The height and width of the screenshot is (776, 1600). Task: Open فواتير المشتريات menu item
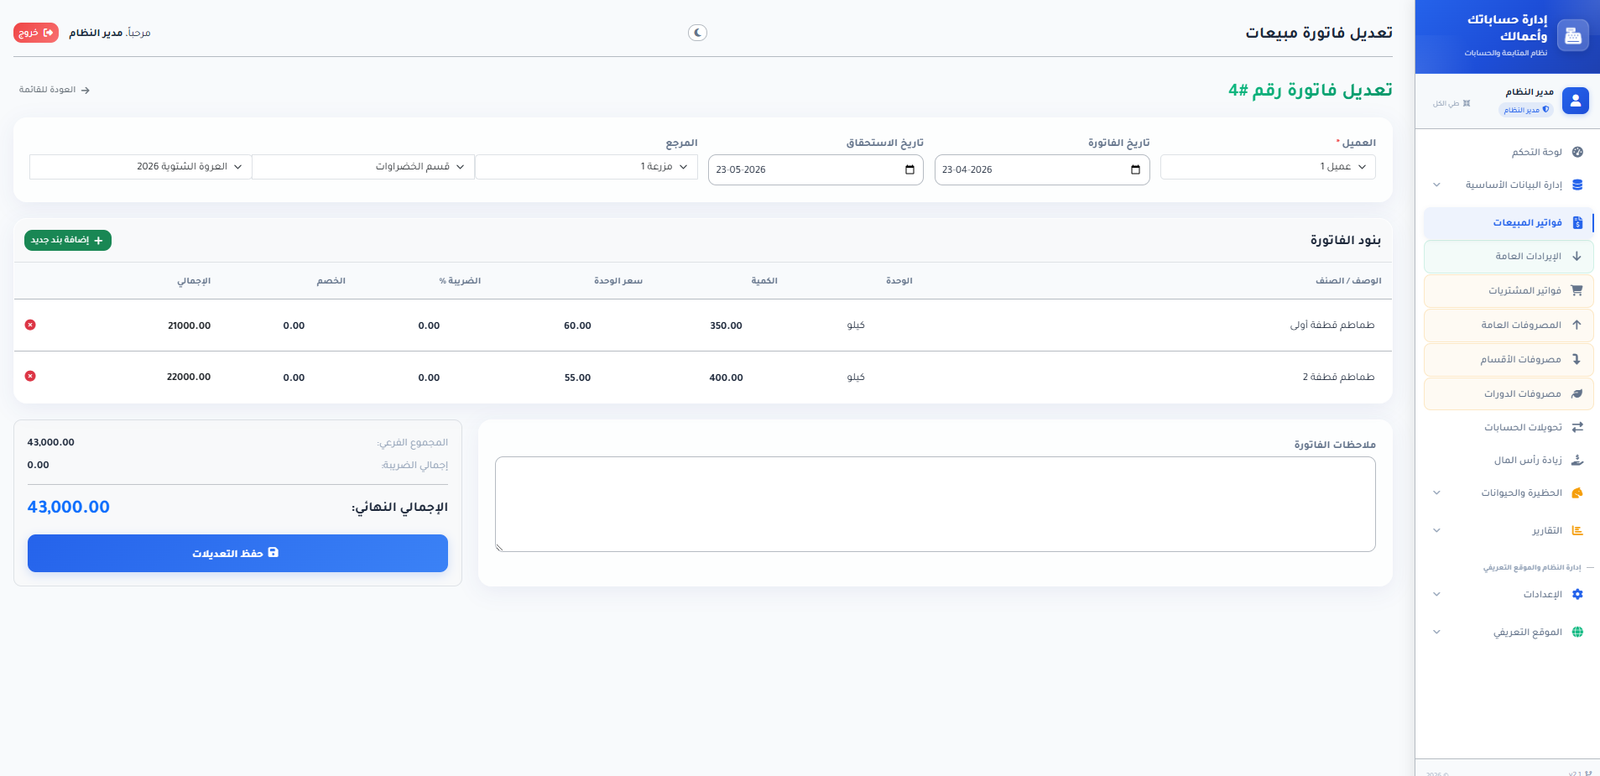tap(1508, 291)
